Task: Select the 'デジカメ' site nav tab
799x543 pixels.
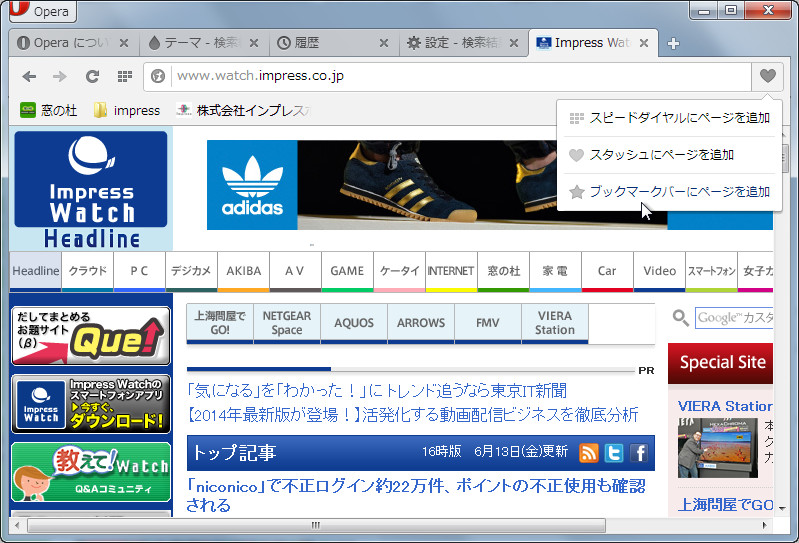Action: (191, 271)
